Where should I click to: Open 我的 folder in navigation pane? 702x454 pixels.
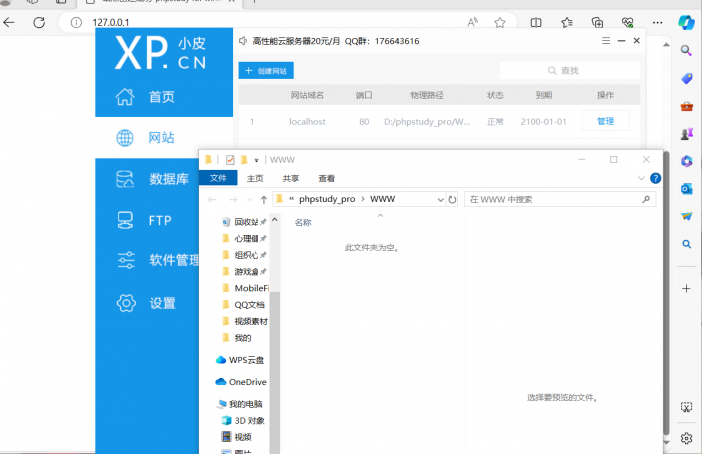tap(237, 338)
